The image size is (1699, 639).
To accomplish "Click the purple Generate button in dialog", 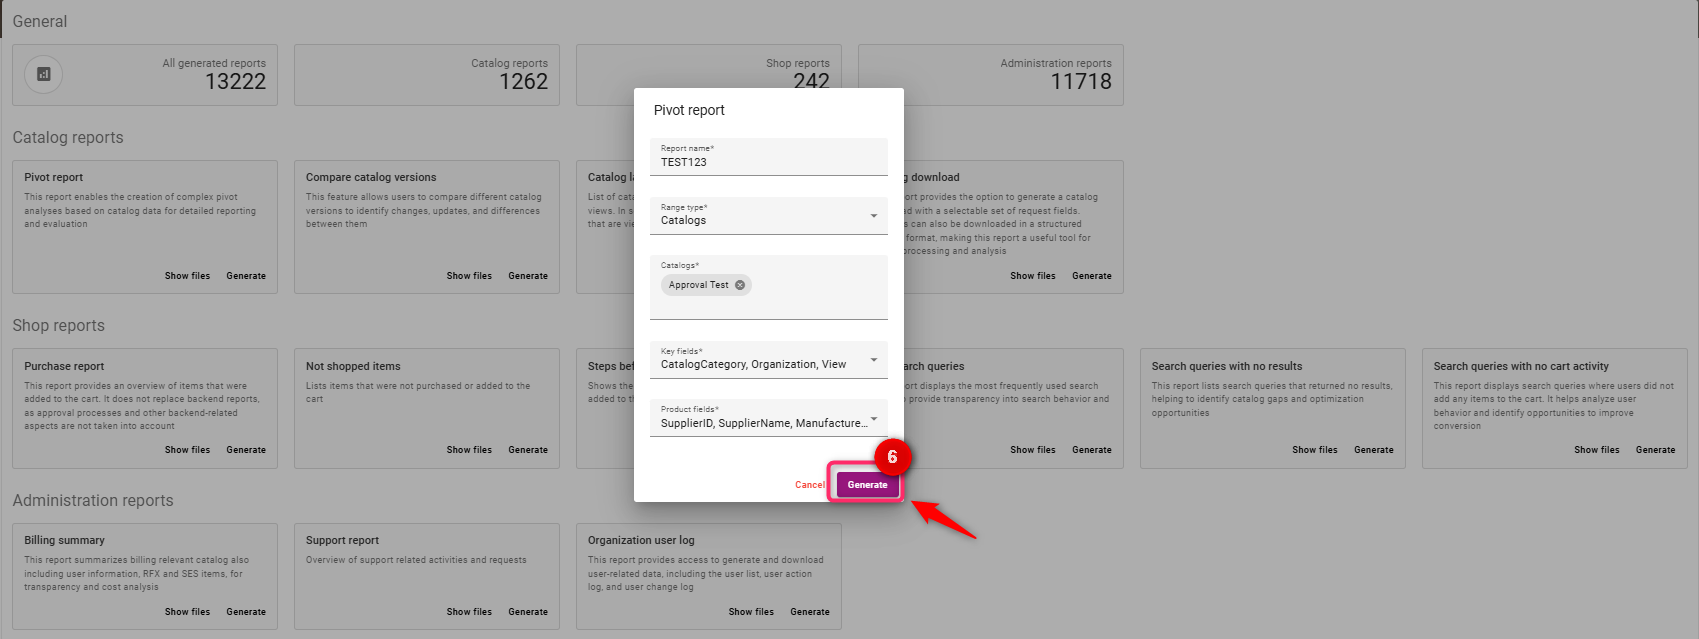I will tap(867, 485).
